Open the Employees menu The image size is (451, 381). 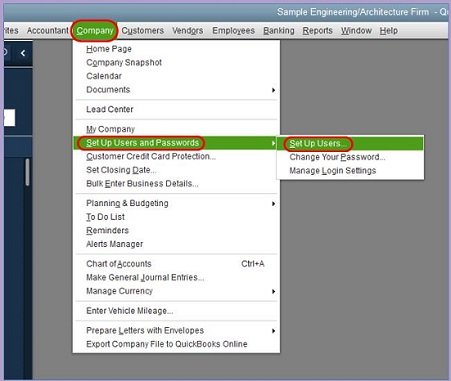[x=233, y=31]
